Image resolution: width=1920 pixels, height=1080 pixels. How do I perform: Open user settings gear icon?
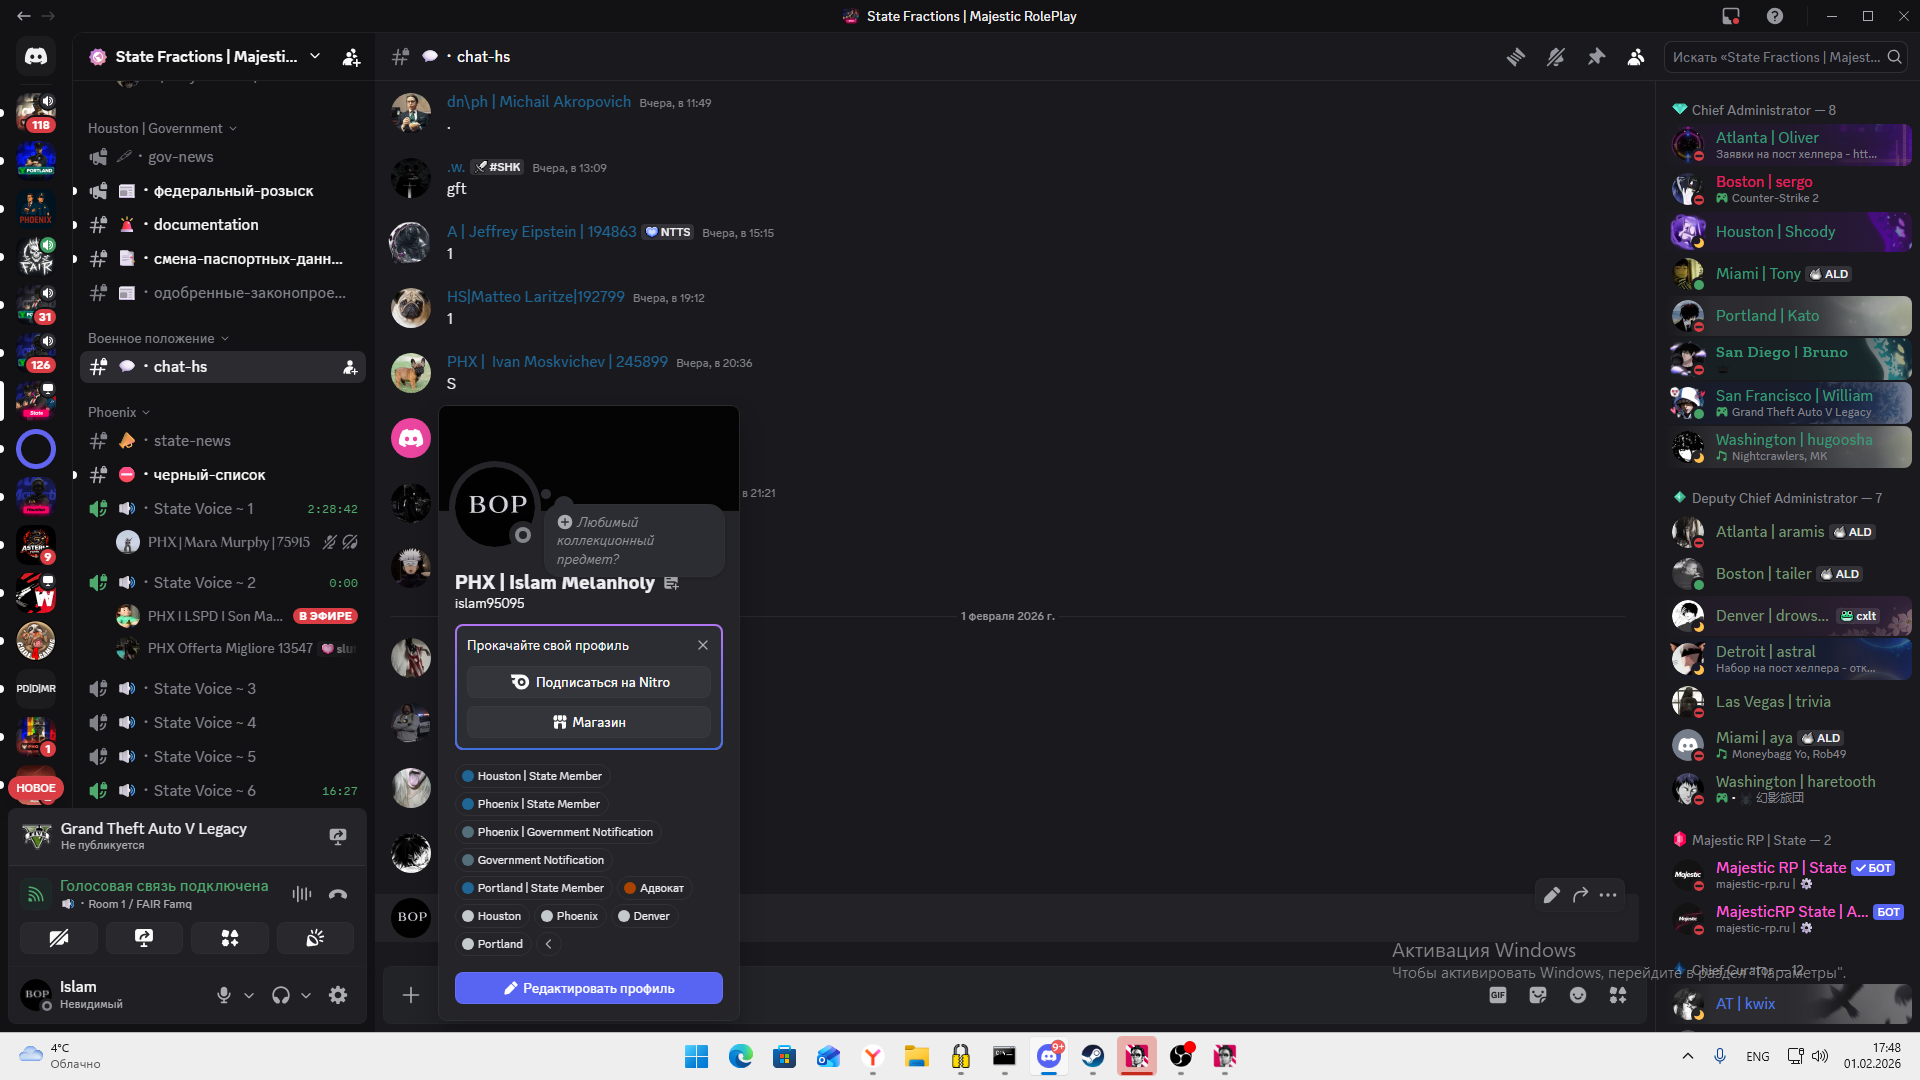coord(338,995)
